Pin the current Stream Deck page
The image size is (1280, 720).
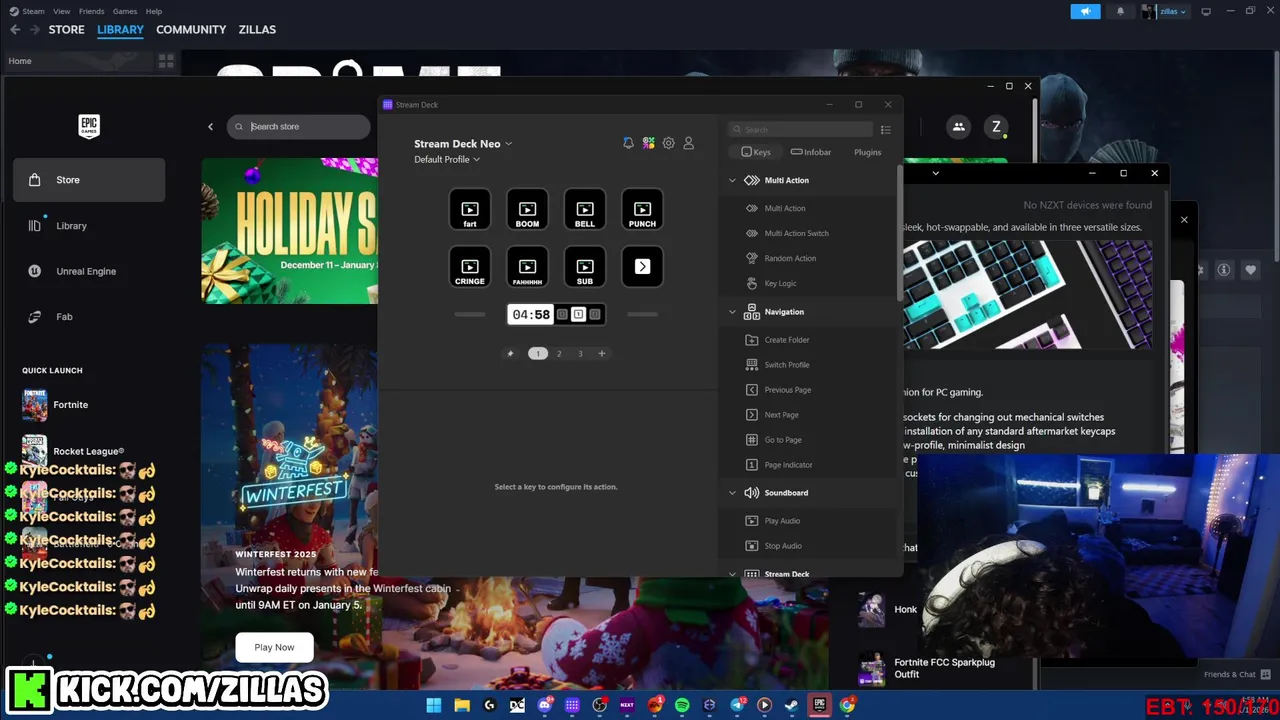[x=510, y=353]
